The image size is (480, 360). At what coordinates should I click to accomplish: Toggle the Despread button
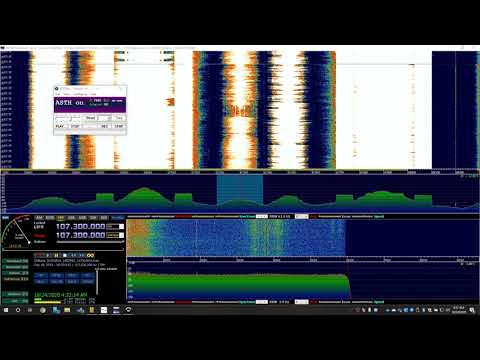pyautogui.click(x=88, y=281)
